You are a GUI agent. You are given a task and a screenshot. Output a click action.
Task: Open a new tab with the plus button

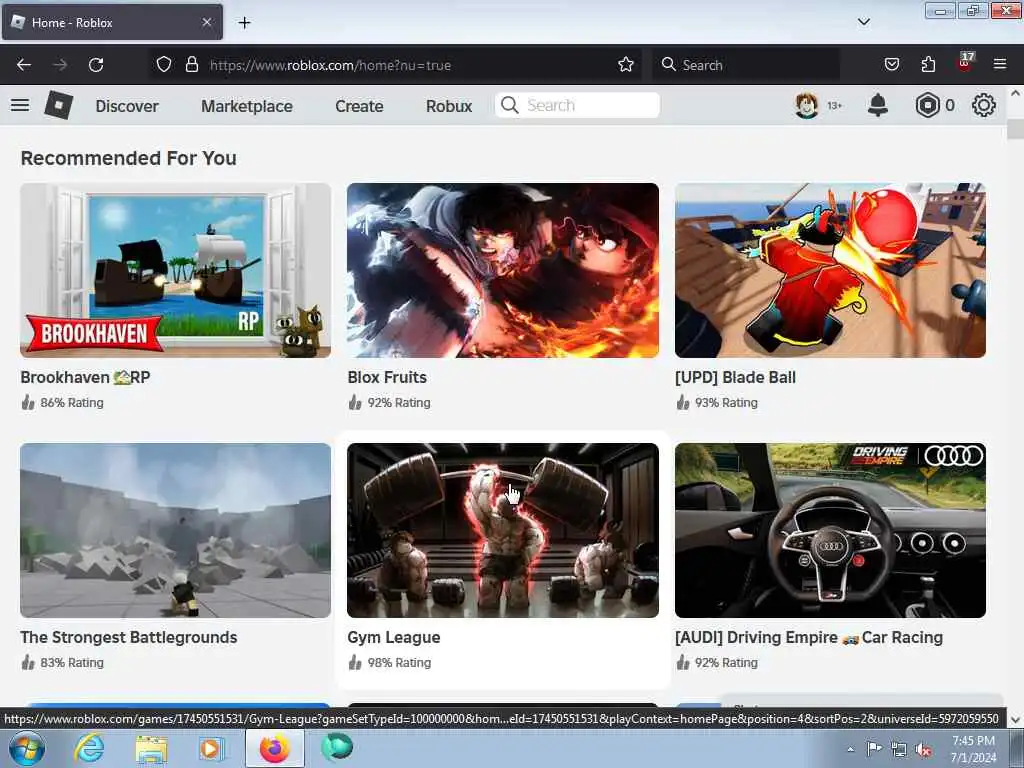244,23
